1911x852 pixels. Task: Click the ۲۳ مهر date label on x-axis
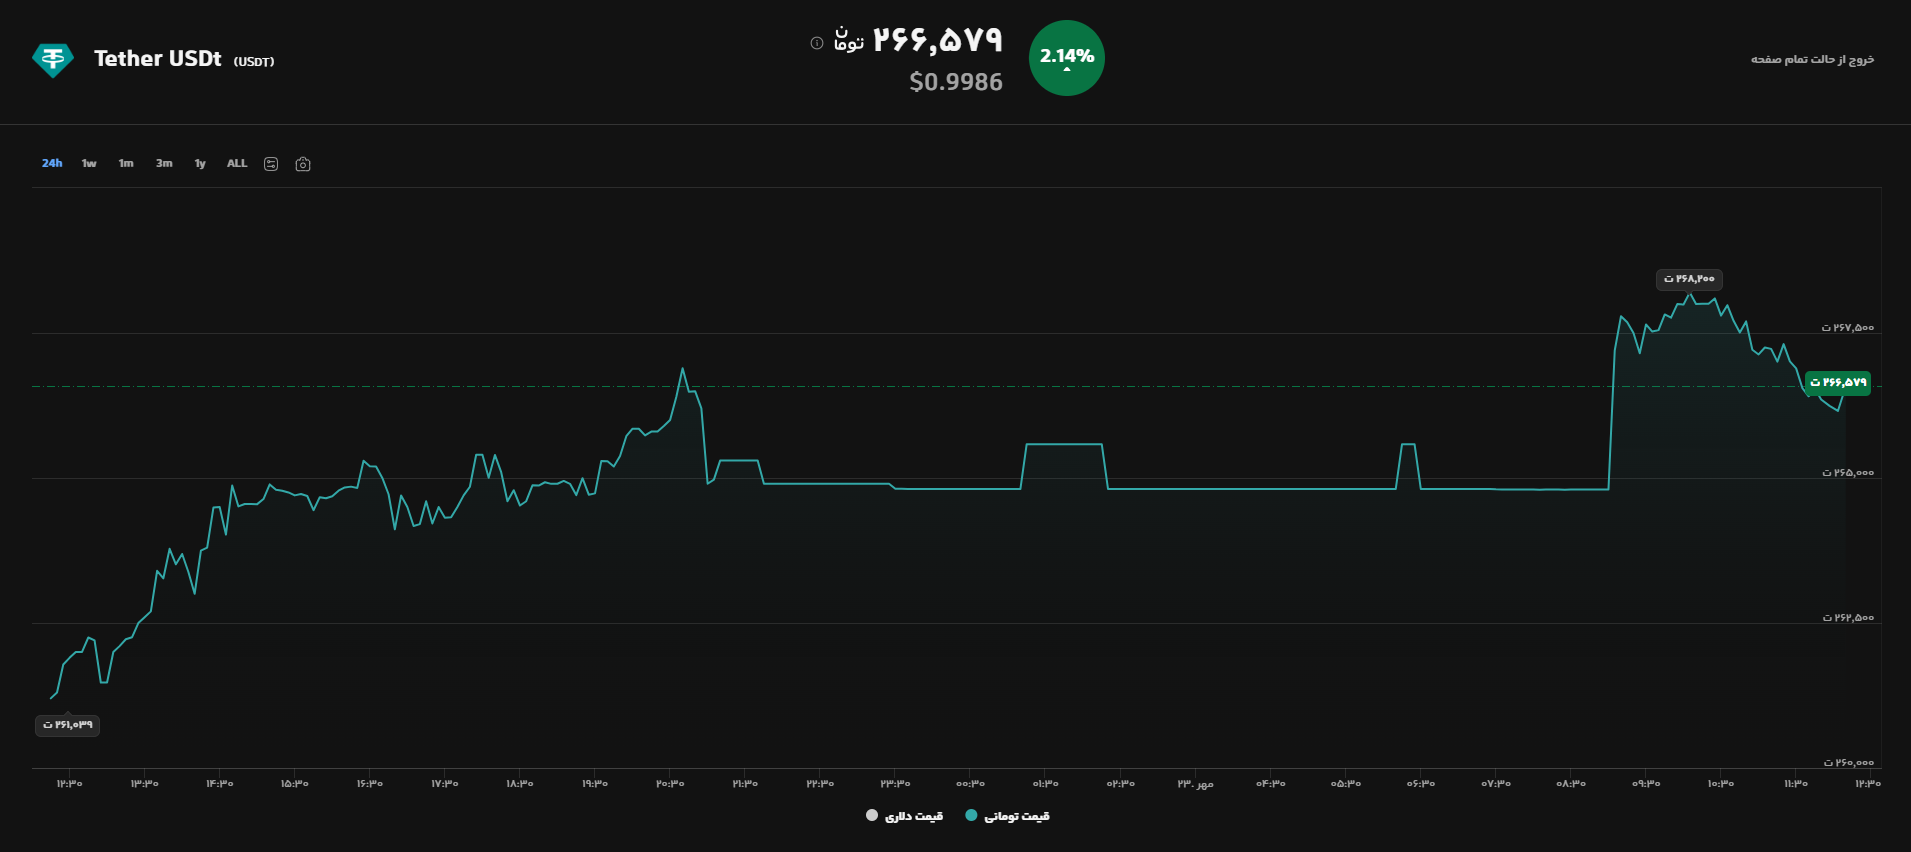point(1195,784)
